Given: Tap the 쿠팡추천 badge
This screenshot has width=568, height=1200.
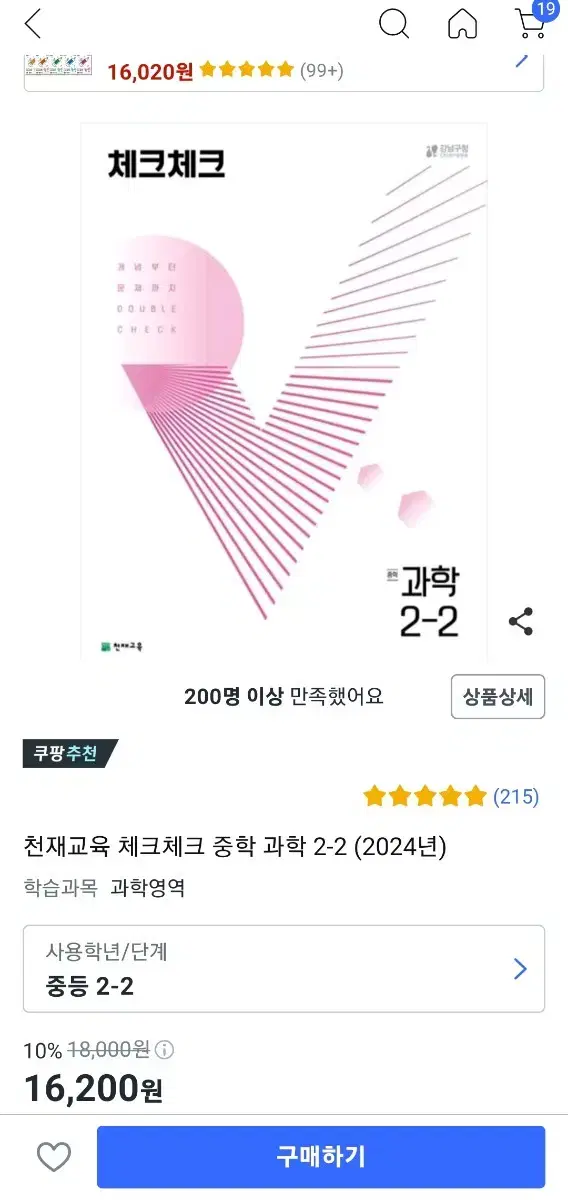Looking at the screenshot, I should click(x=70, y=753).
